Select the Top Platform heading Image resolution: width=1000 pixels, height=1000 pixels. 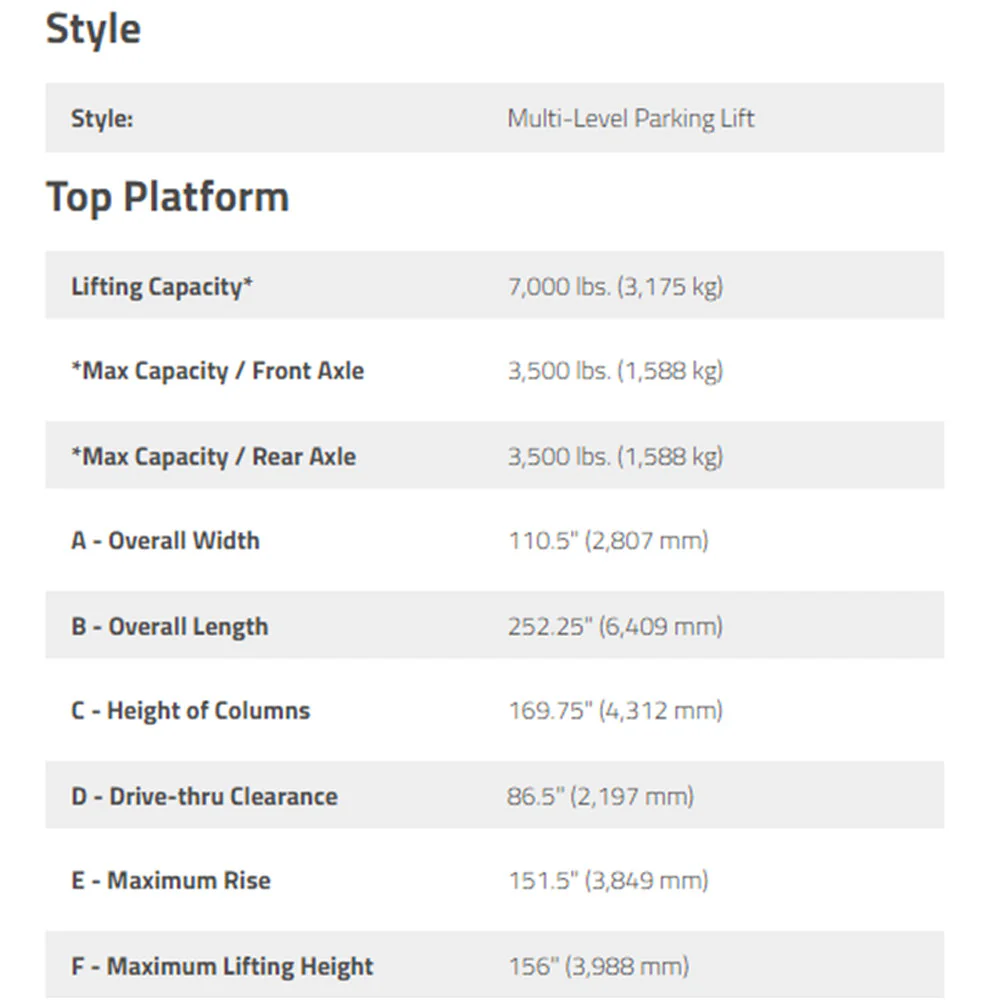(x=168, y=197)
